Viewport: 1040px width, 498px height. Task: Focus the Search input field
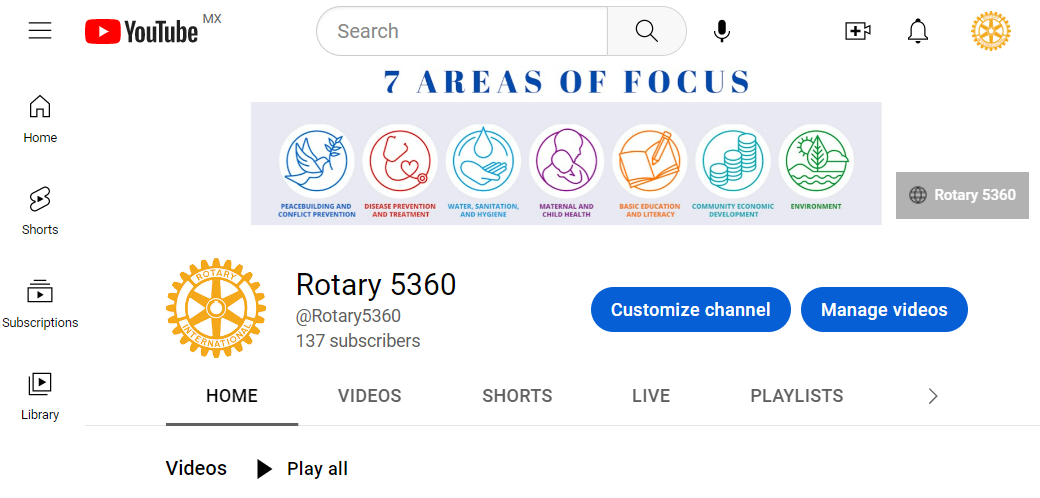coord(462,31)
